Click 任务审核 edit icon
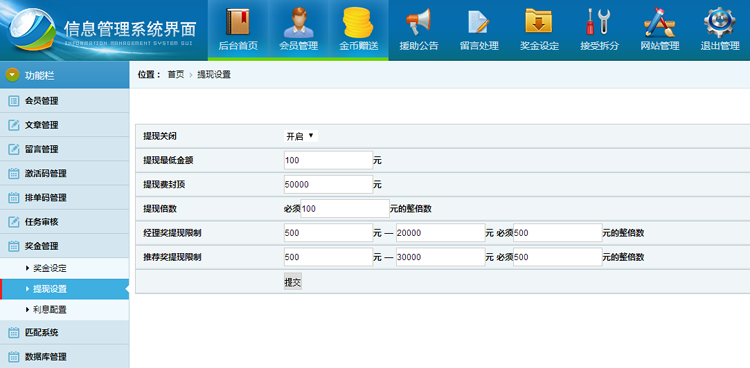The height and width of the screenshot is (368, 750). (14, 222)
